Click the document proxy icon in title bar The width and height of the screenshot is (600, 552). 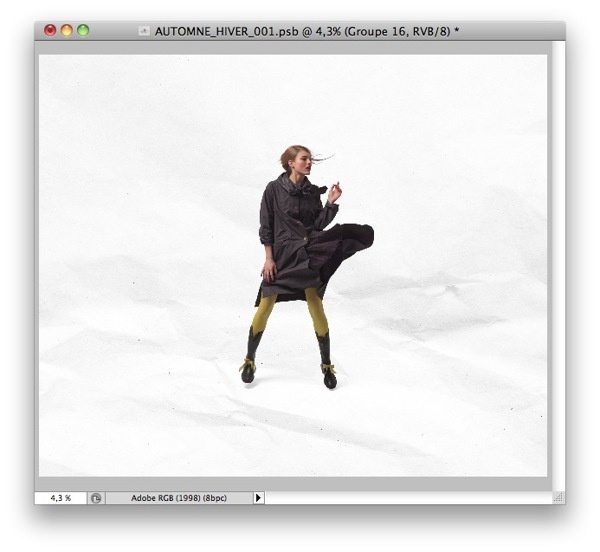(144, 31)
